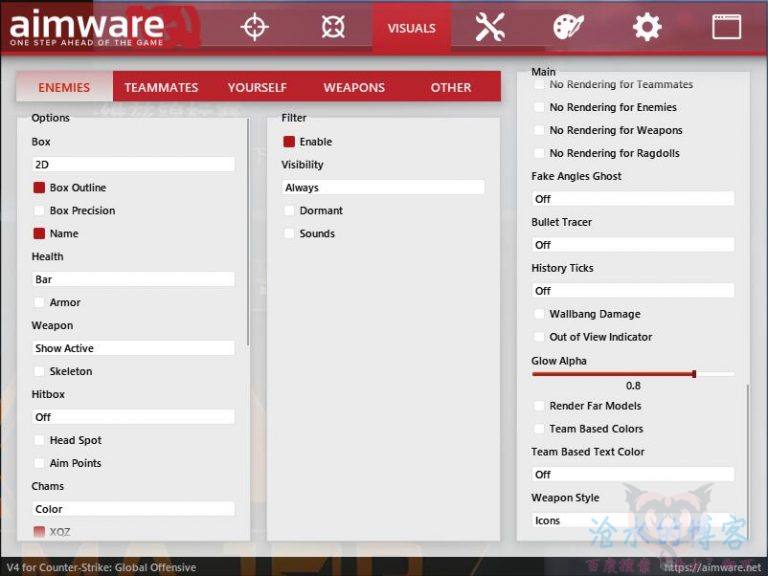This screenshot has width=768, height=576.
Task: Open the crosshair aimbot section icon
Action: point(255,27)
